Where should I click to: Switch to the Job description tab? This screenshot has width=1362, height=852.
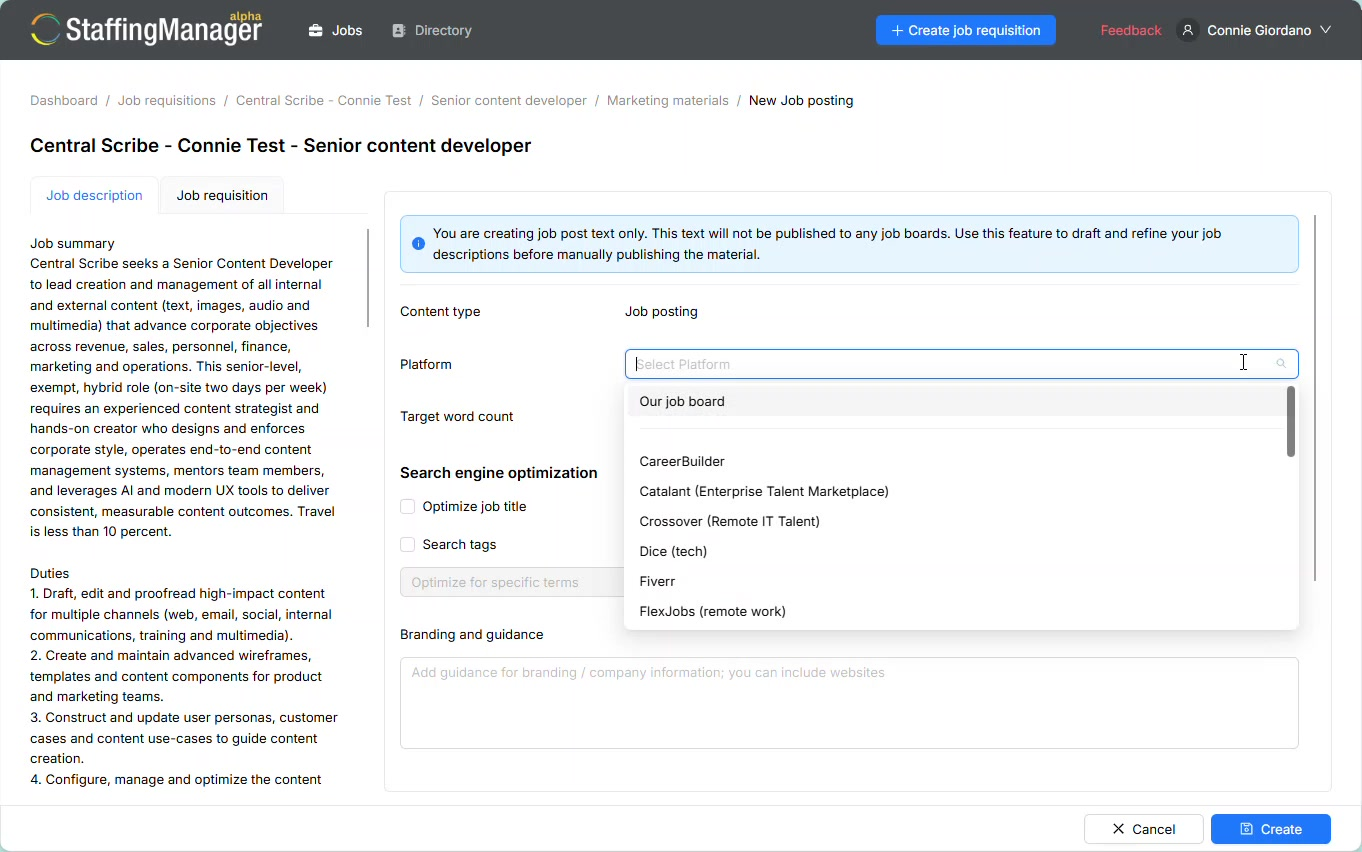point(94,196)
